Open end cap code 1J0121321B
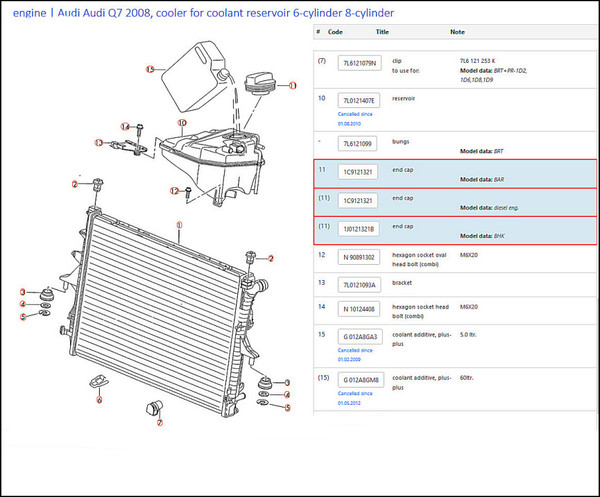Screen dimensions: 600x497 [x=359, y=229]
